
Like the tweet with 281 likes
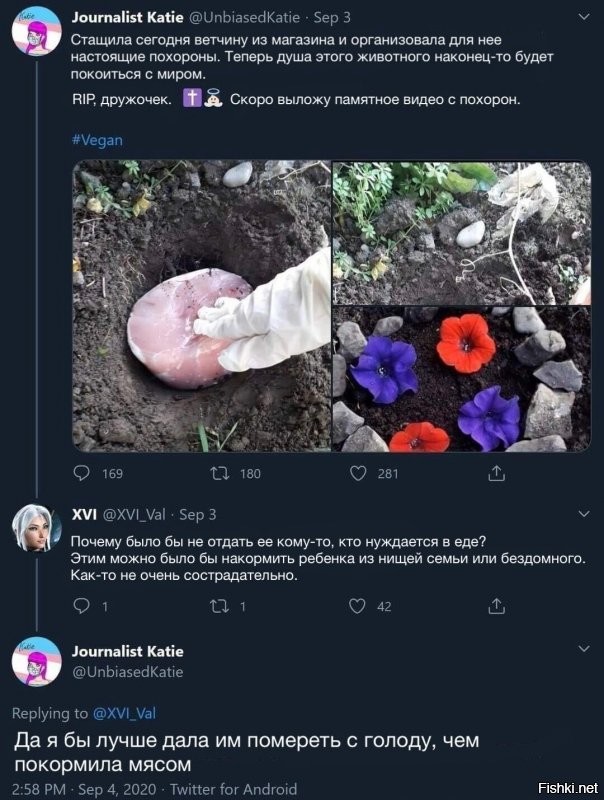pyautogui.click(x=358, y=473)
